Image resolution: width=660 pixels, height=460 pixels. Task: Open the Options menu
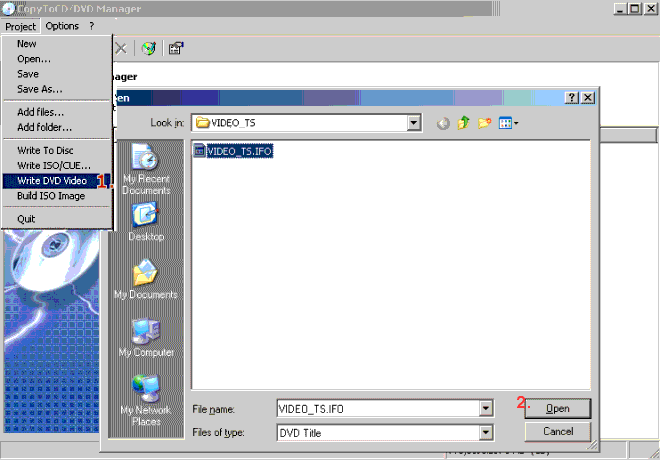(62, 26)
